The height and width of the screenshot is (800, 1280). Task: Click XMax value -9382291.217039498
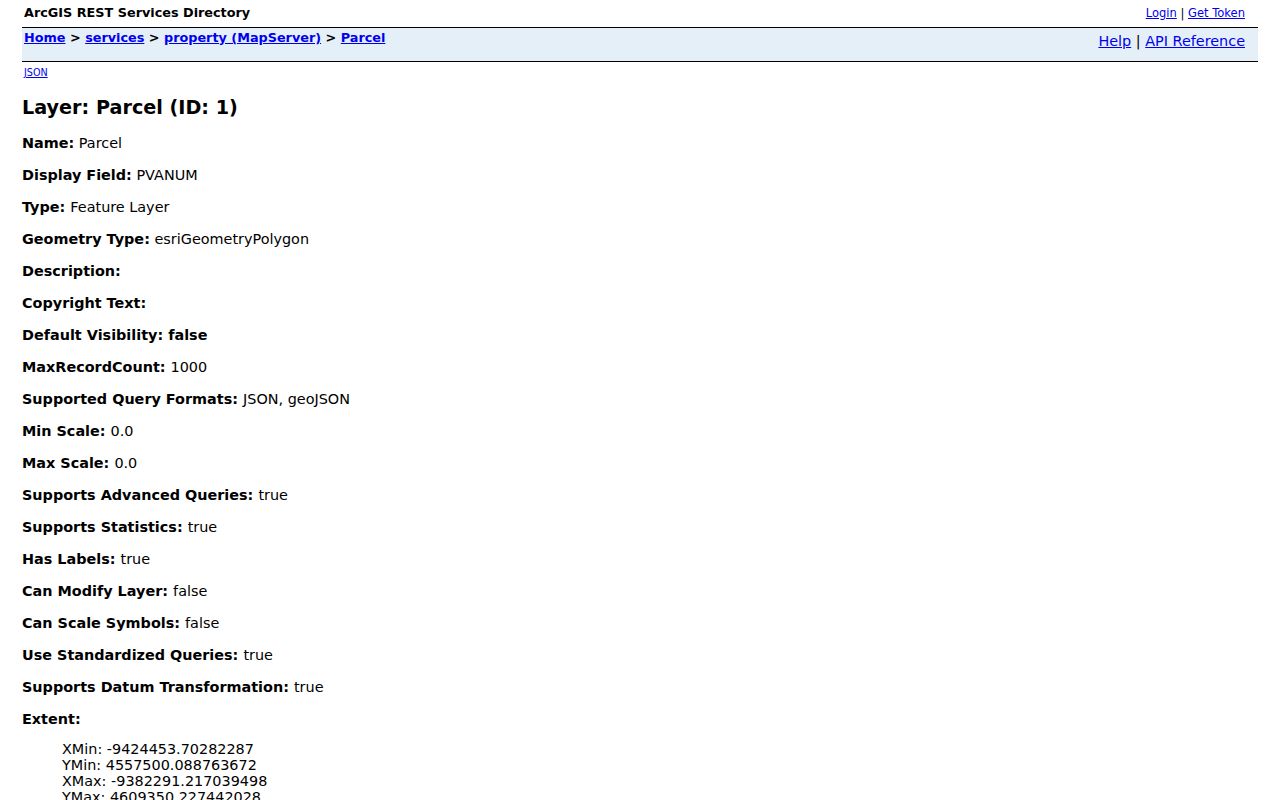(189, 781)
